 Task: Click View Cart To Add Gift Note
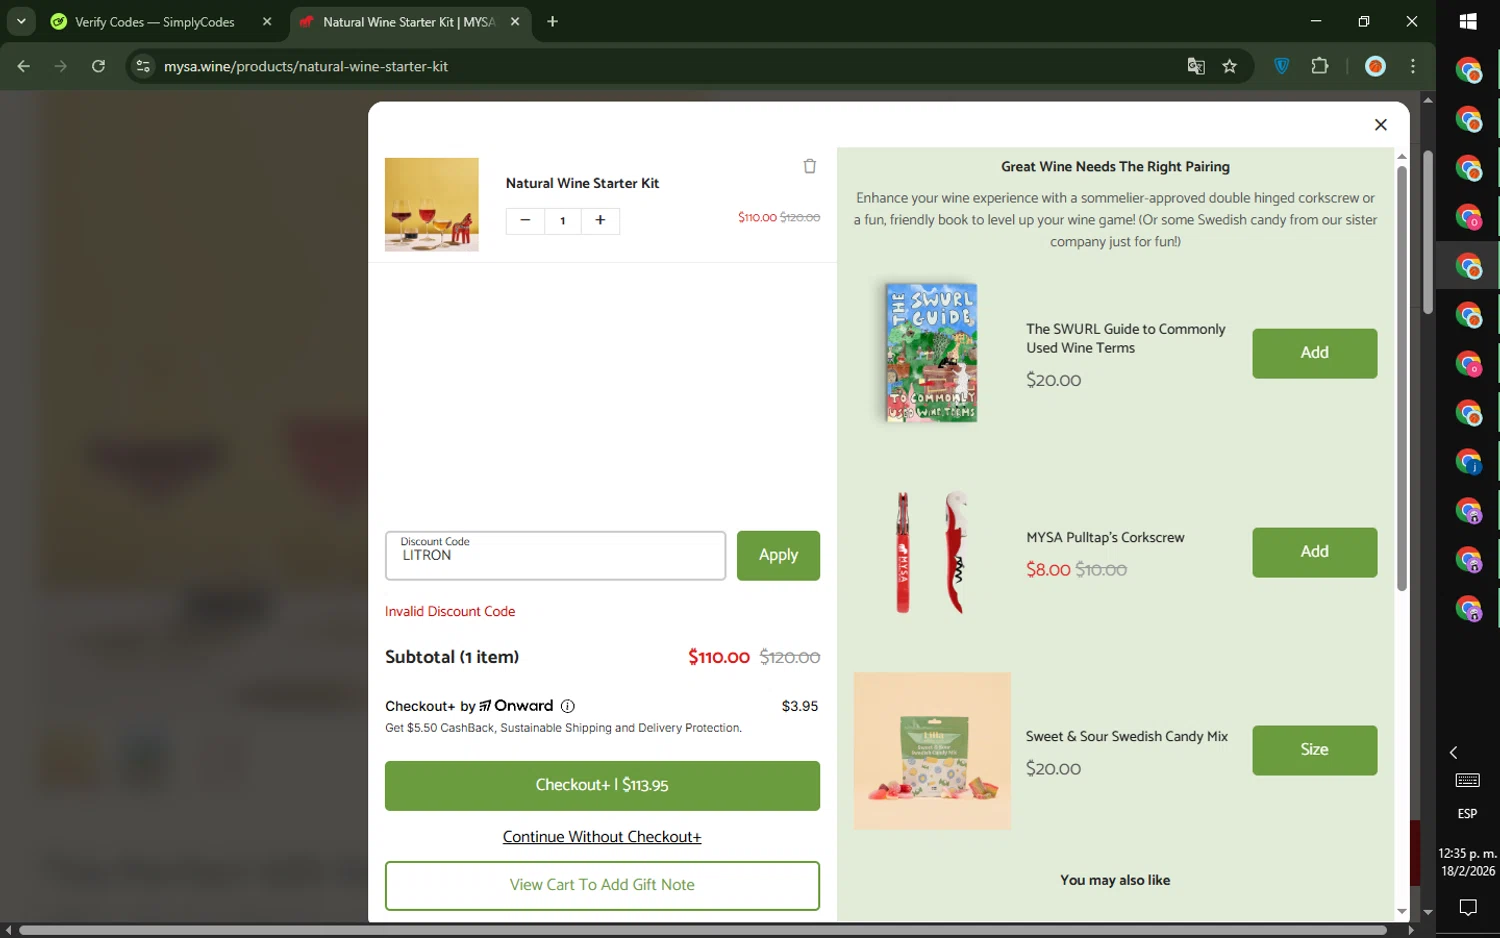click(x=602, y=886)
